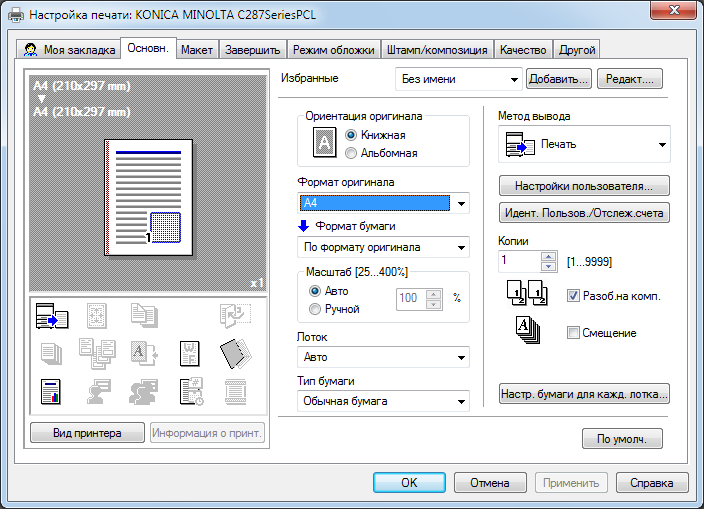Select the Основн. tab
This screenshot has width=704, height=509.
click(x=148, y=48)
